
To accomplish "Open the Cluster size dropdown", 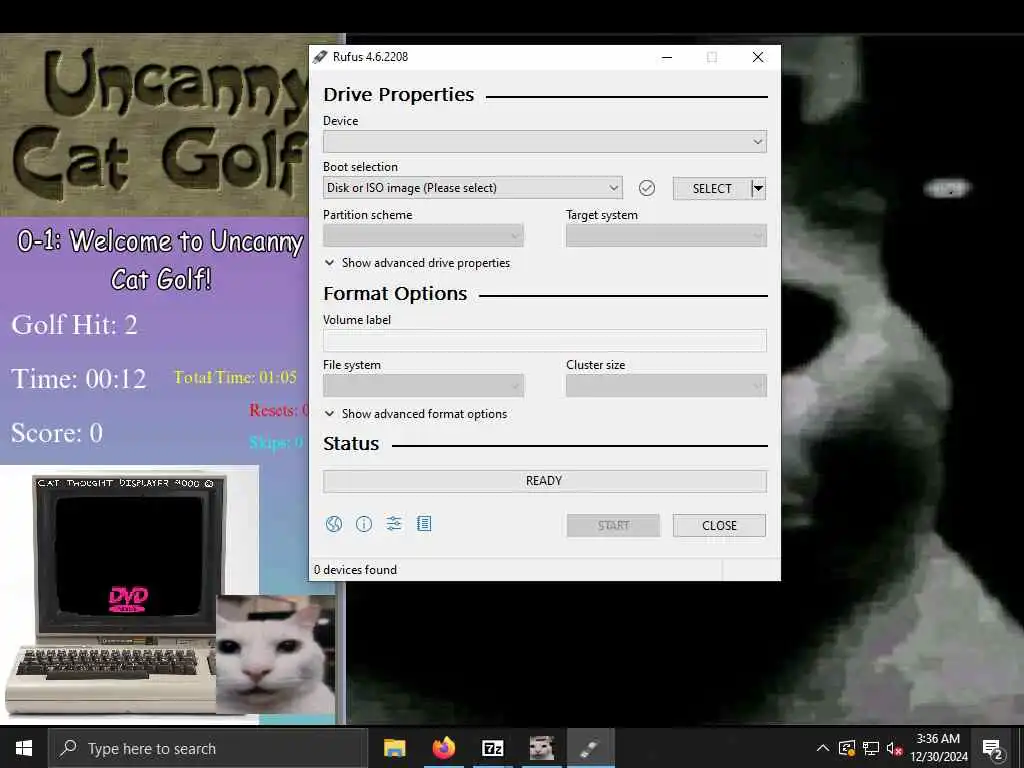I will (666, 386).
